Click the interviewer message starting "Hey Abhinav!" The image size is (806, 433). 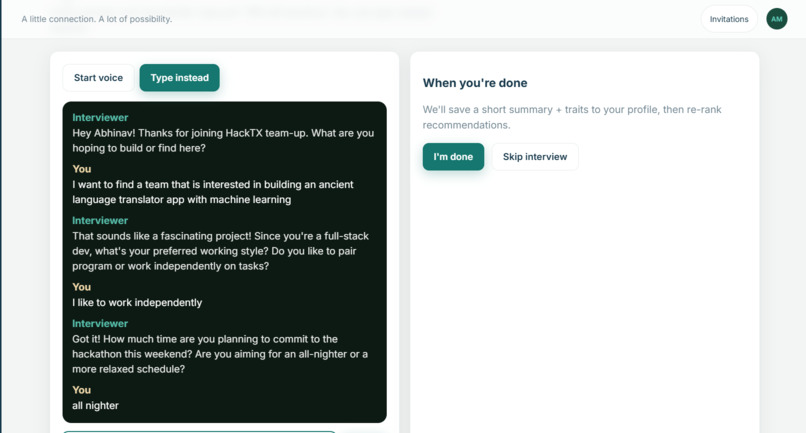tap(223, 140)
